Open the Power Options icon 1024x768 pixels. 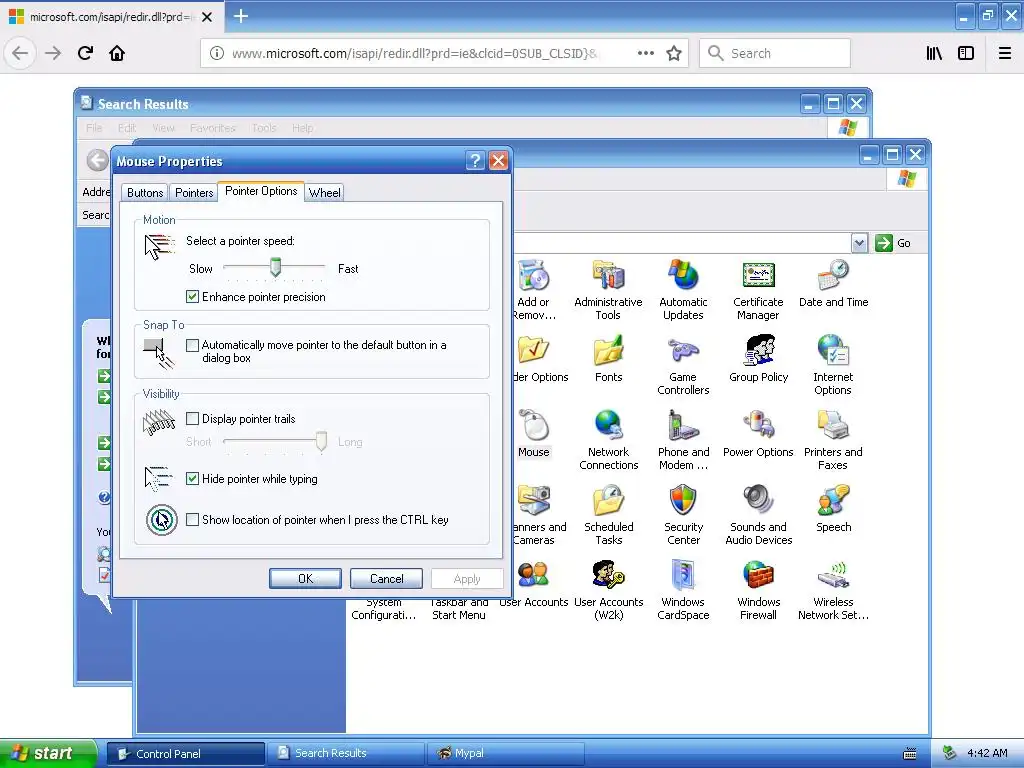[758, 433]
